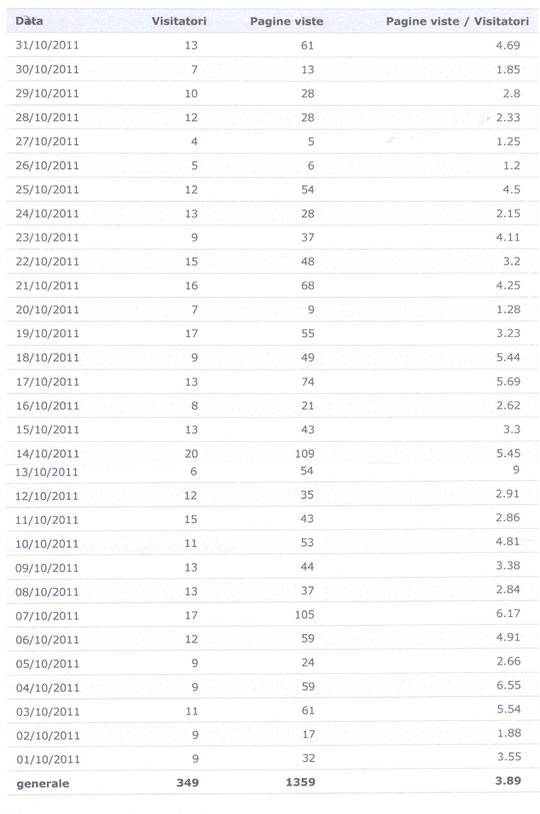Screen dimensions: 540x814
Task: Sort by the Visitatori column header
Action: coord(179,21)
